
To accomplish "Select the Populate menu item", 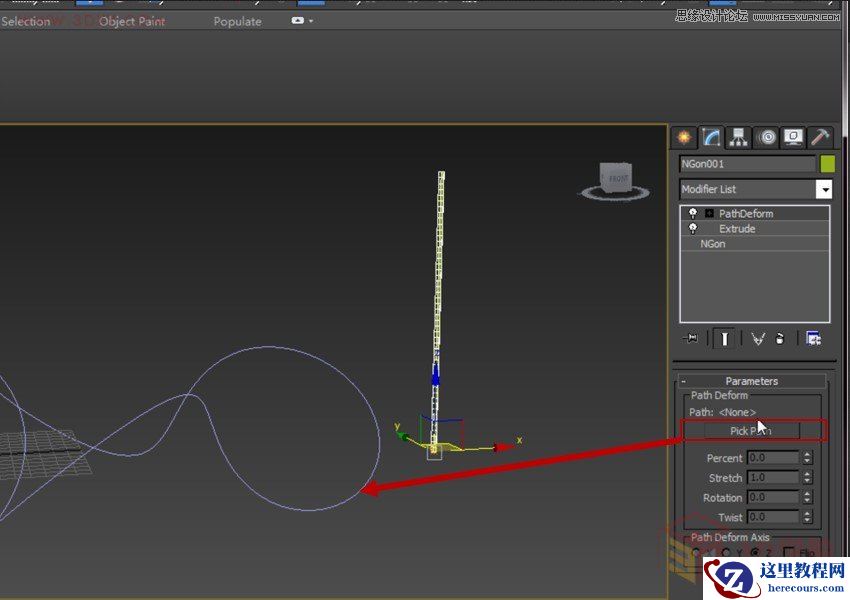I will (x=237, y=21).
